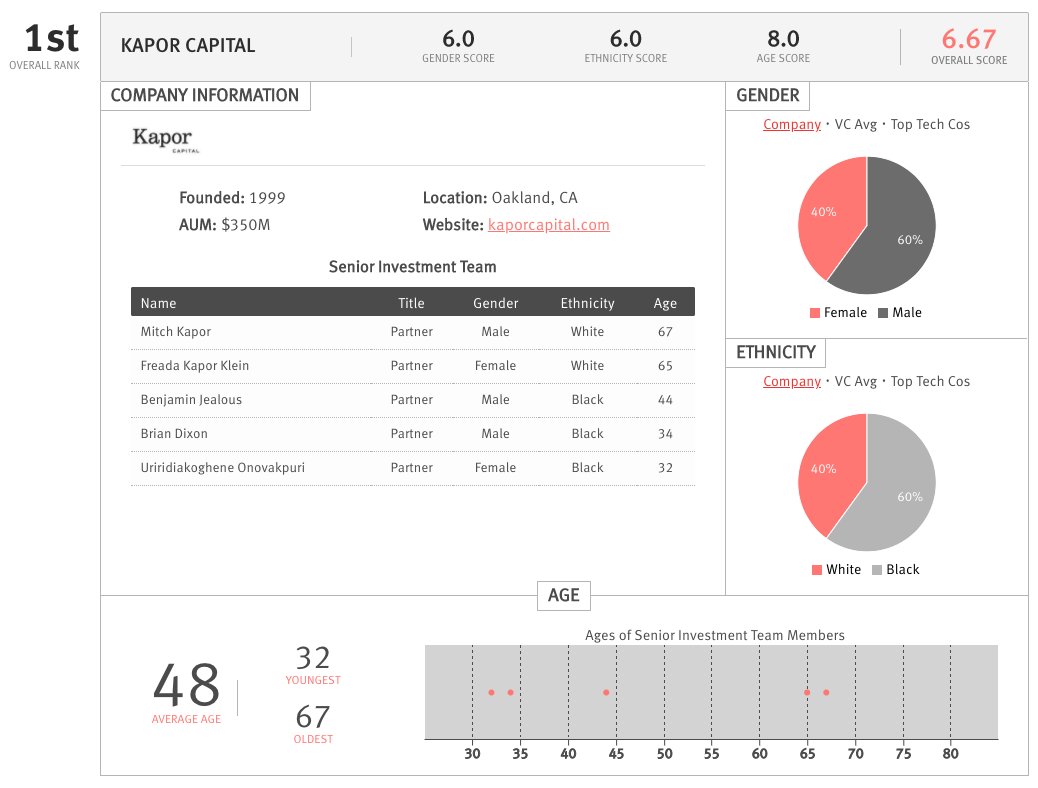The width and height of the screenshot is (1038, 788).
Task: Click the Location: Oakland, CA text
Action: click(500, 198)
